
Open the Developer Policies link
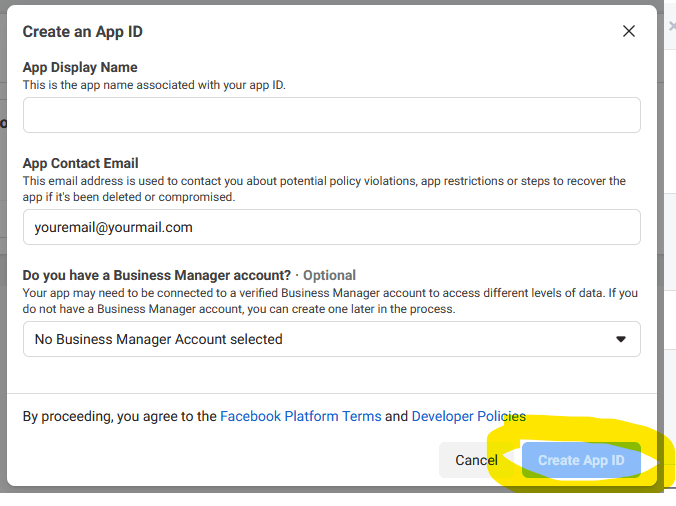[x=469, y=416]
